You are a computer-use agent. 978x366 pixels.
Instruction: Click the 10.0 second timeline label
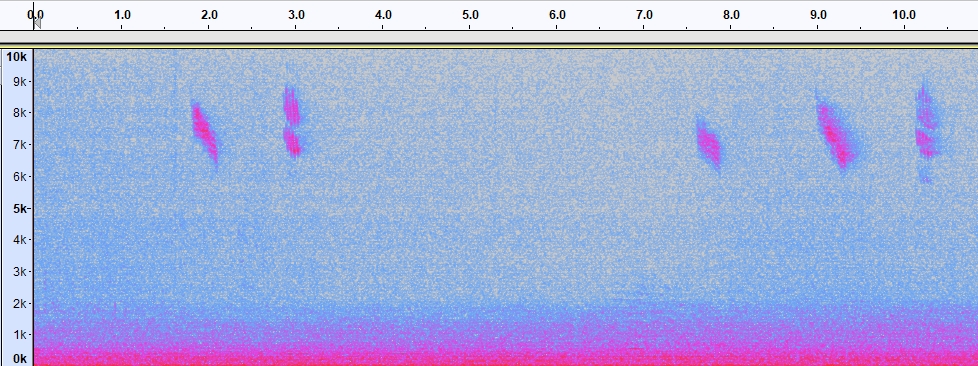click(x=904, y=14)
